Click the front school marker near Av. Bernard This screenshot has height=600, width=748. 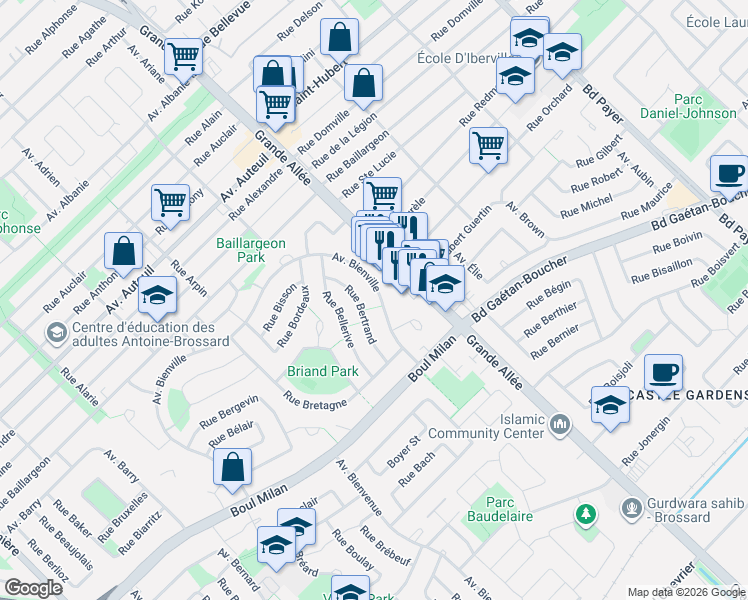point(276,546)
